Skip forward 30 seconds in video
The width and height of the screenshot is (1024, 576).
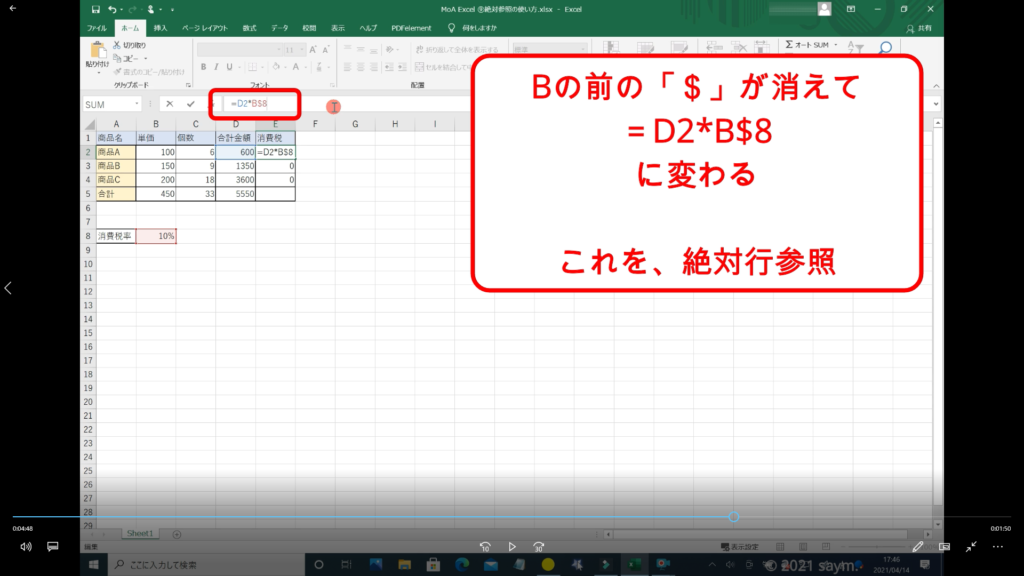pyautogui.click(x=539, y=547)
